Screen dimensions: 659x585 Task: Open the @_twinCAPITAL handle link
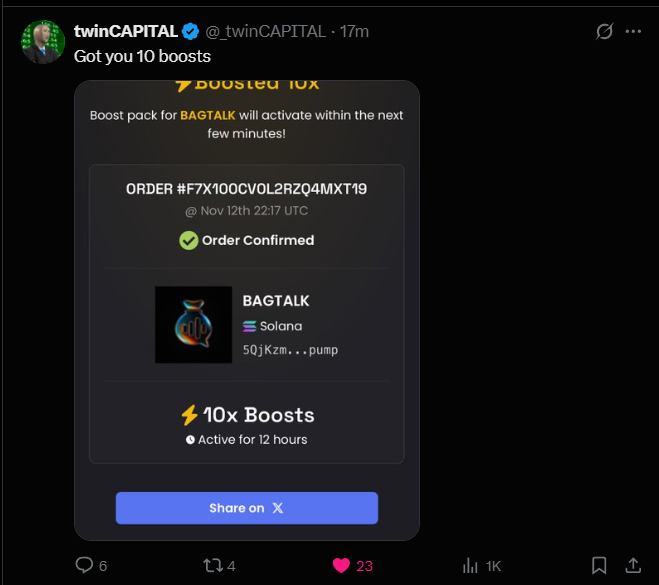click(266, 31)
